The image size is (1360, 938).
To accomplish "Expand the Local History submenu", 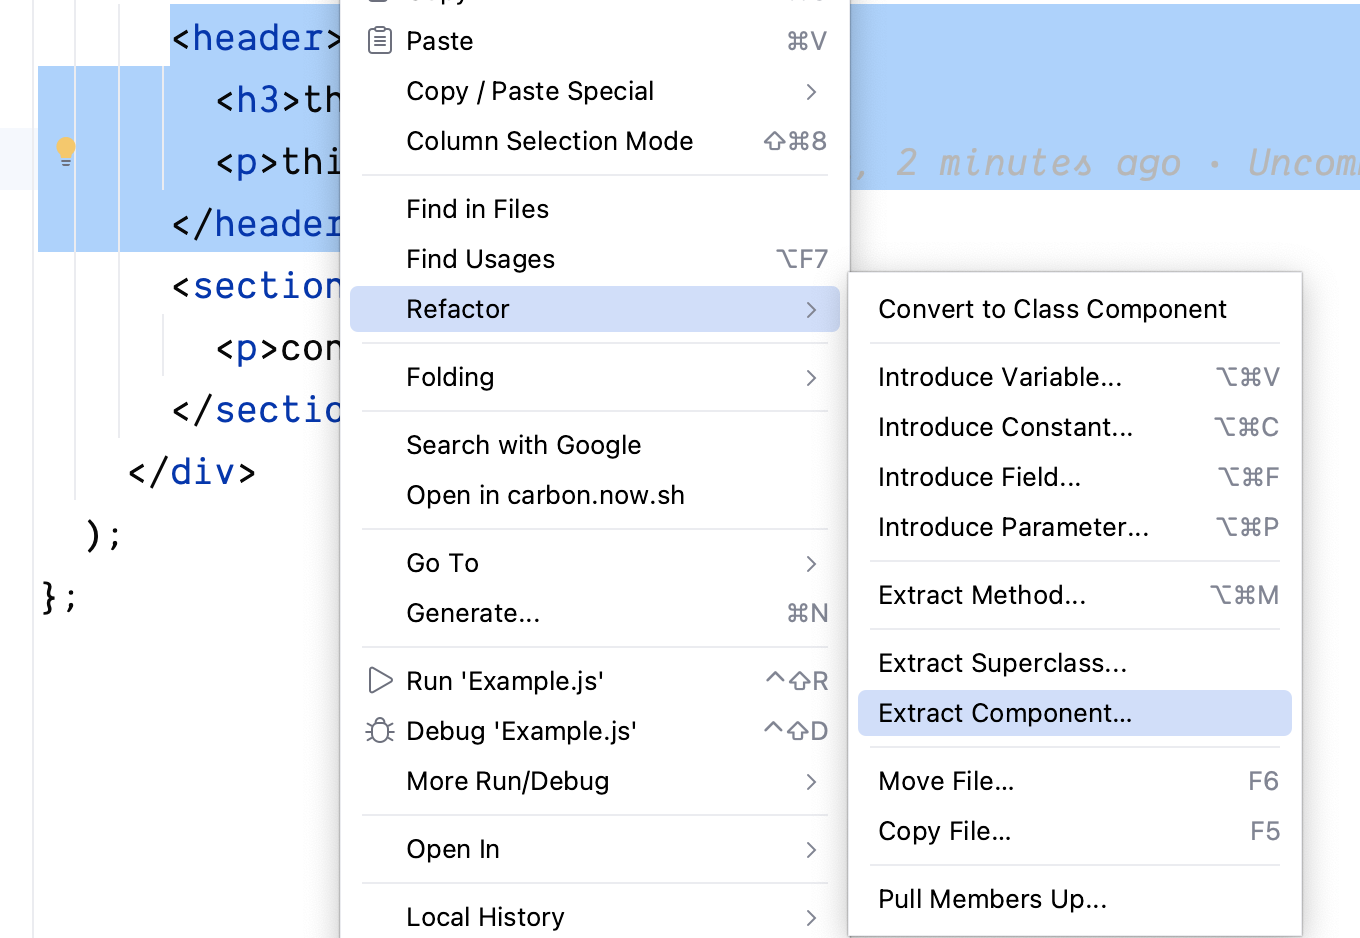I will (x=812, y=917).
